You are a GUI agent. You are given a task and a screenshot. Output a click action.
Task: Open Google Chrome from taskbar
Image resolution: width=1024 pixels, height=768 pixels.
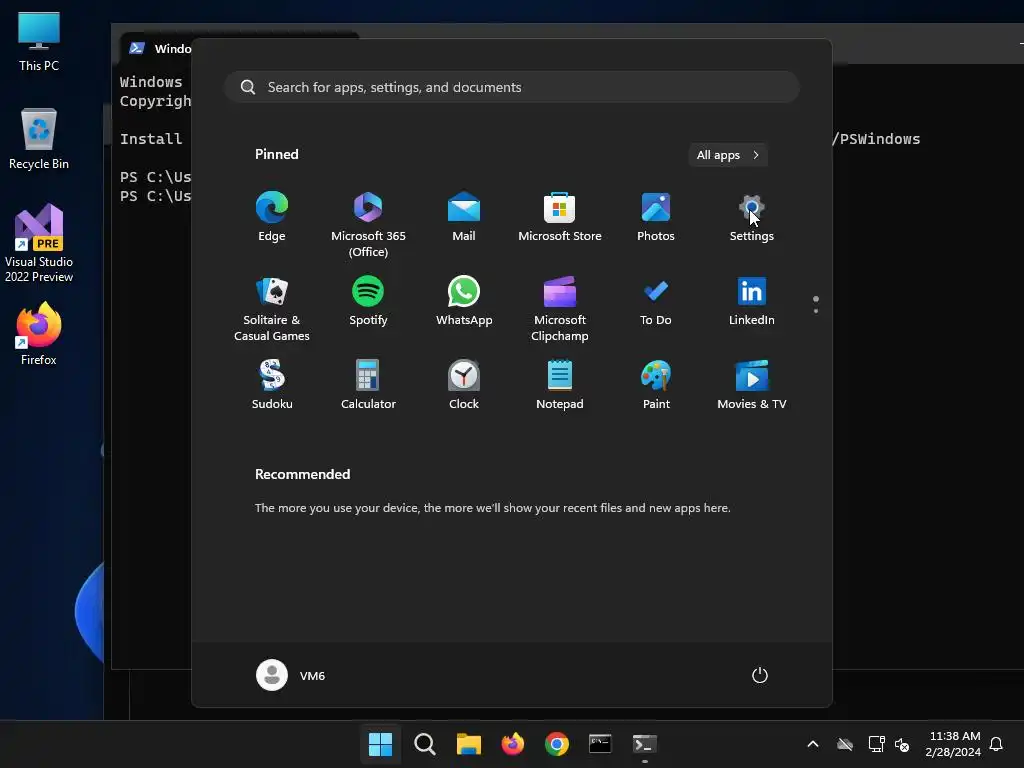coord(556,744)
